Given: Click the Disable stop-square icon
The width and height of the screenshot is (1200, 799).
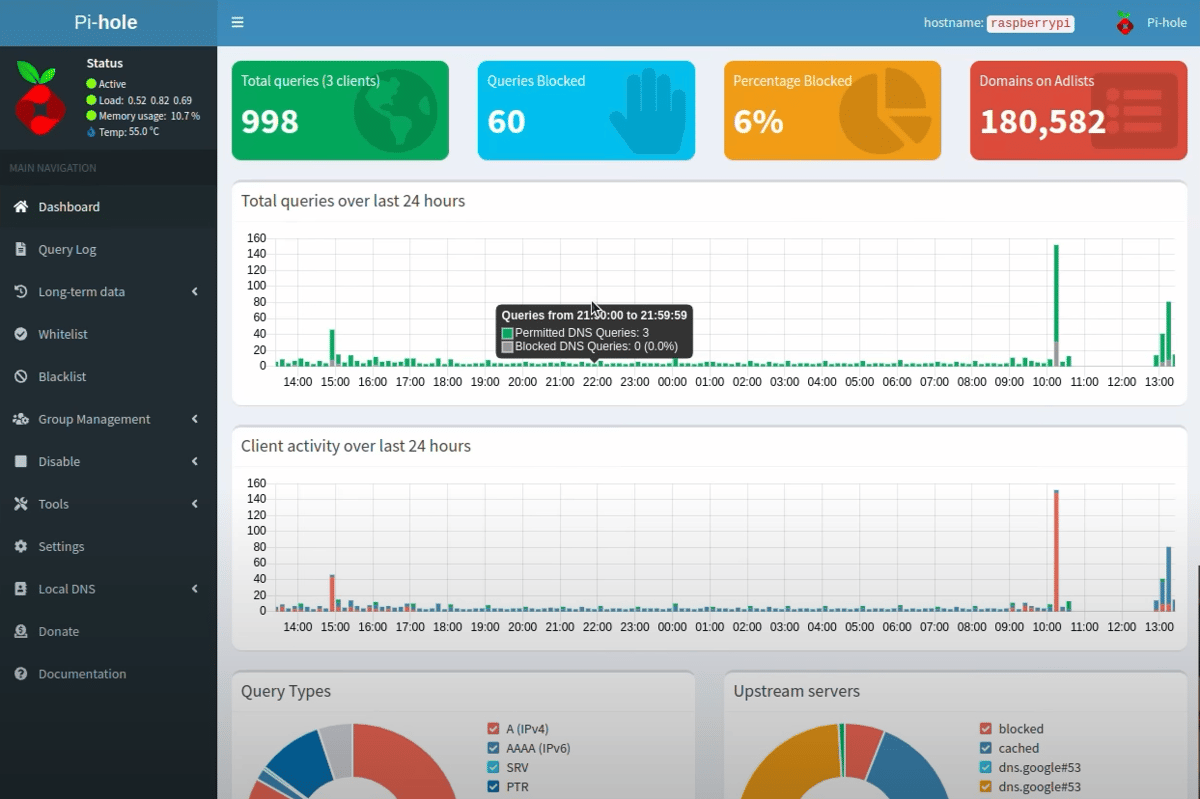Looking at the screenshot, I should [x=20, y=462].
